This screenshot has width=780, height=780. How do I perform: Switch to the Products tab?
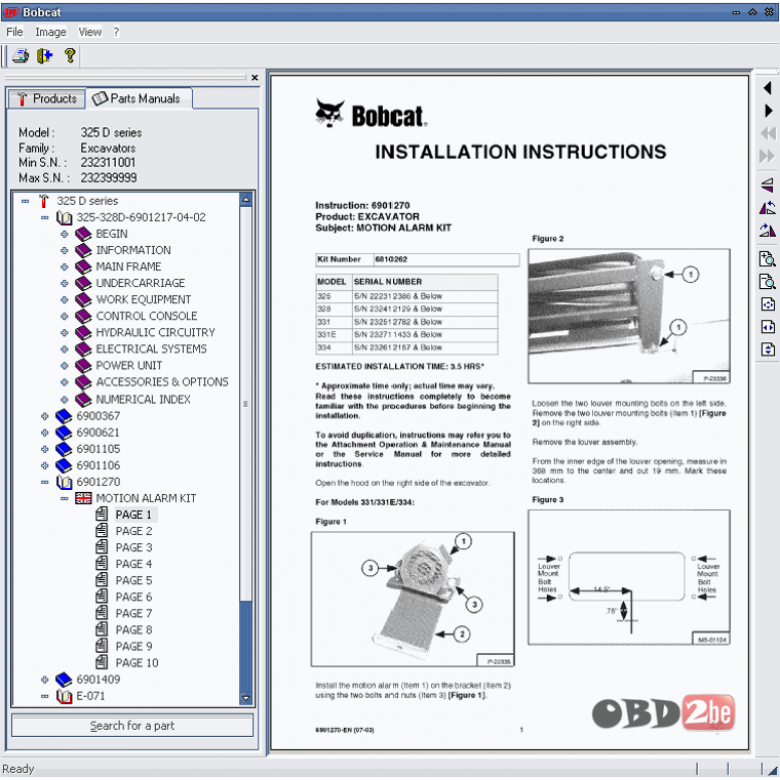[x=46, y=98]
